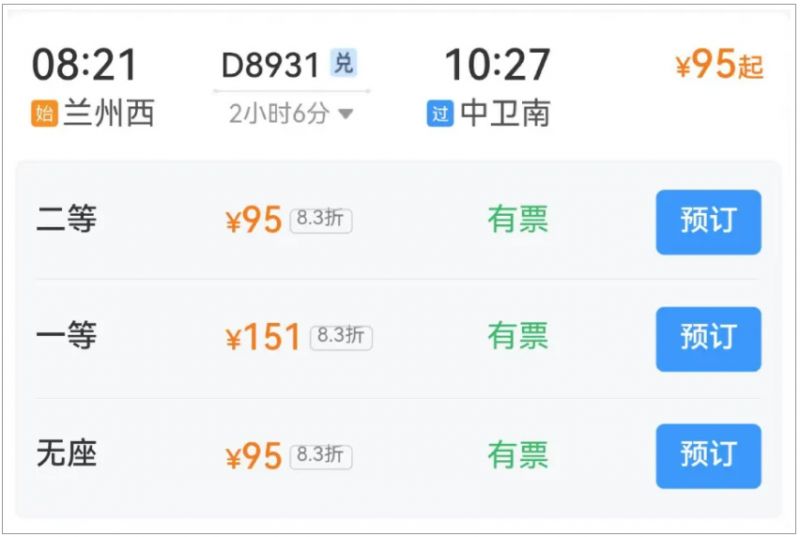Book the 二等 seat with 预订

pos(708,222)
